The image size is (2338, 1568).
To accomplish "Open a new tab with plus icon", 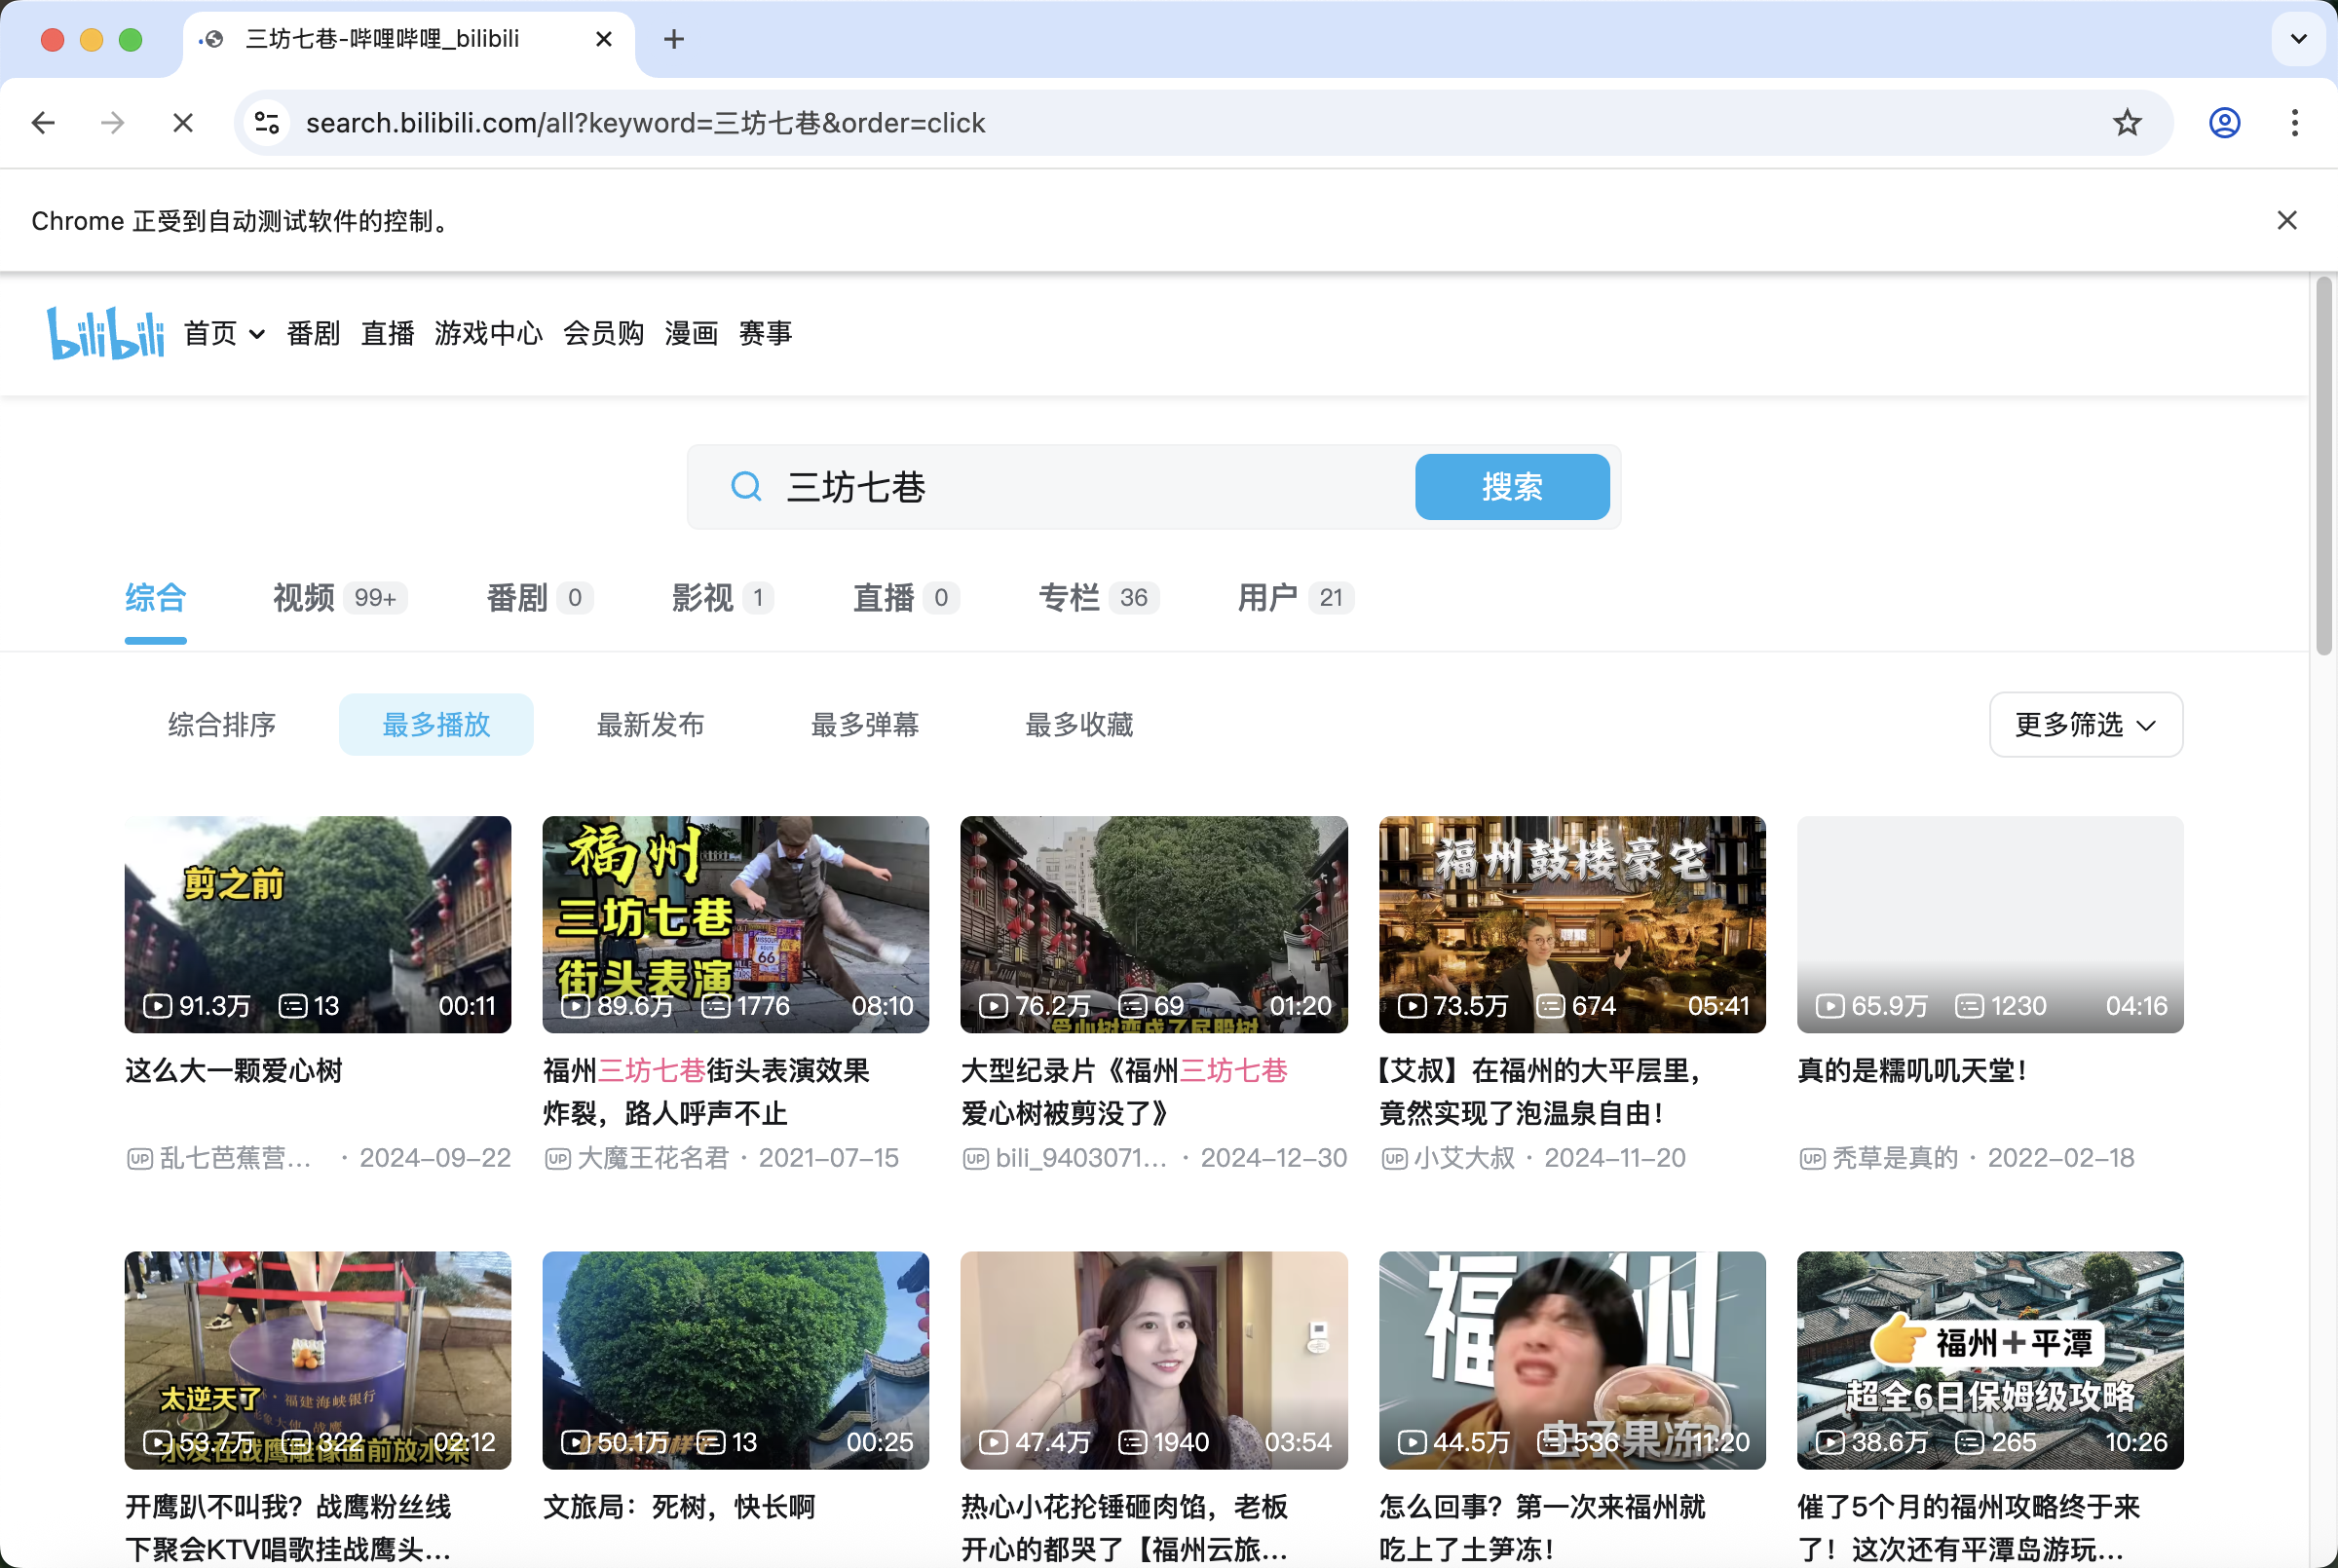I will [674, 39].
